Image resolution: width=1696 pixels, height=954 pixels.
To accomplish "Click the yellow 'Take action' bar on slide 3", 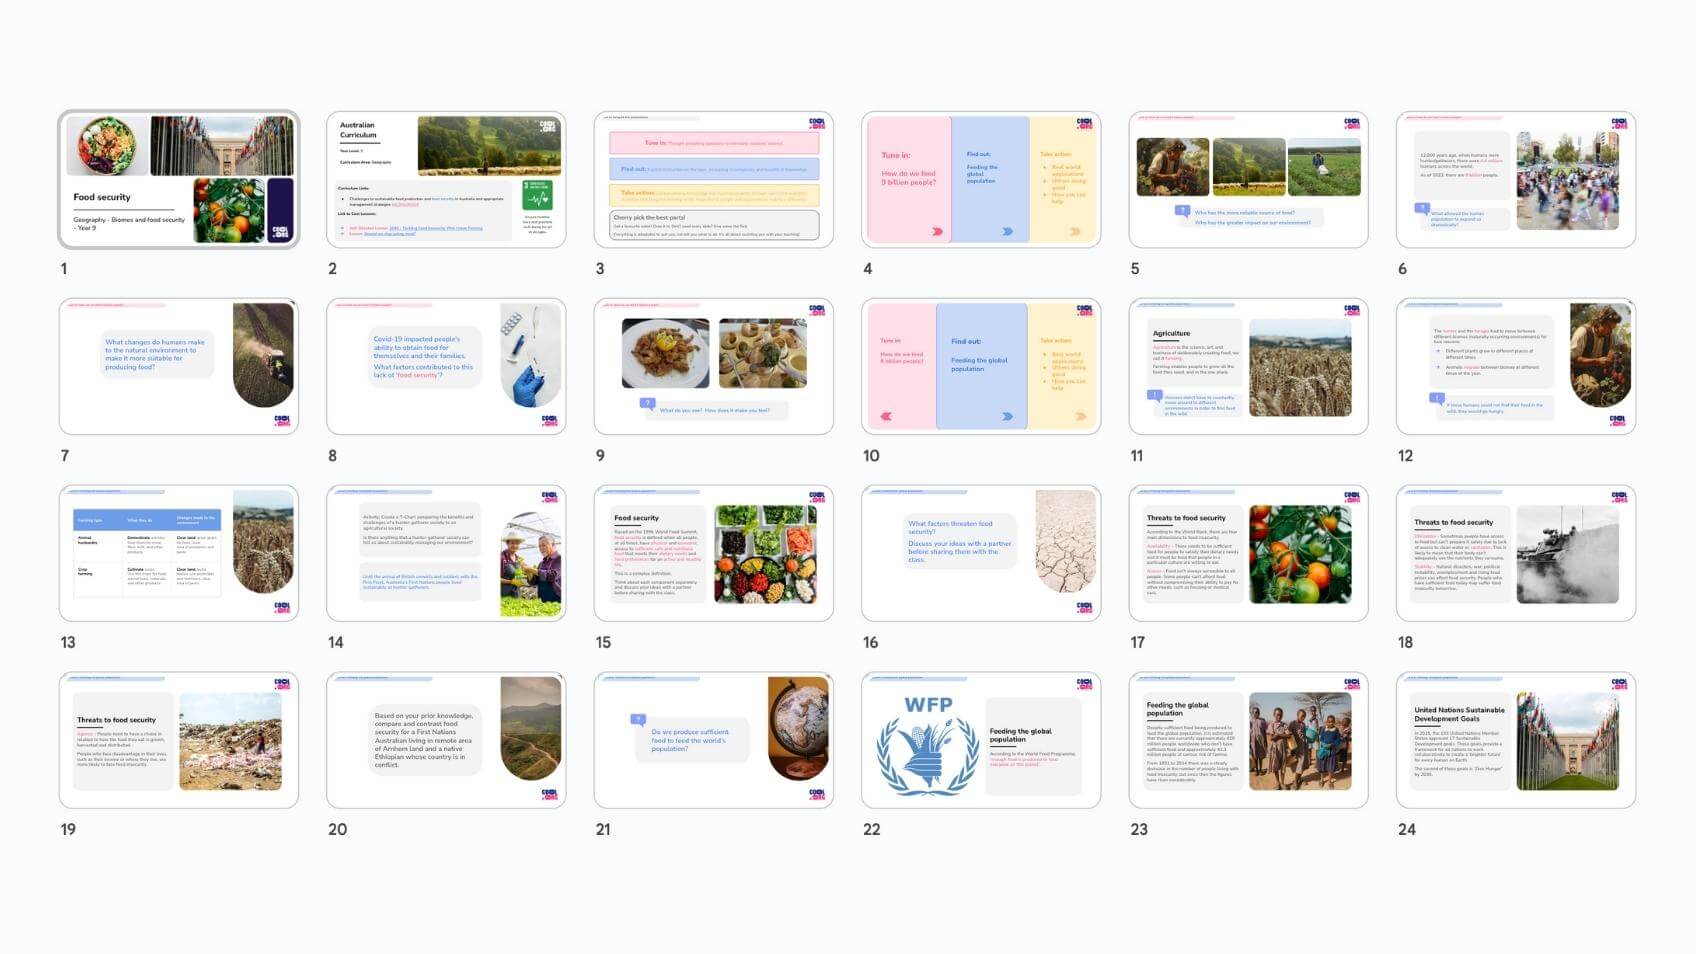I will 714,195.
